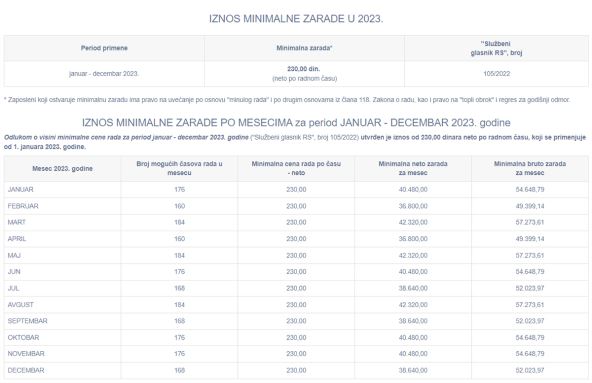Click the heading IZNOS MINIMALNE ZARADE PO MESECIMA

pos(296,122)
